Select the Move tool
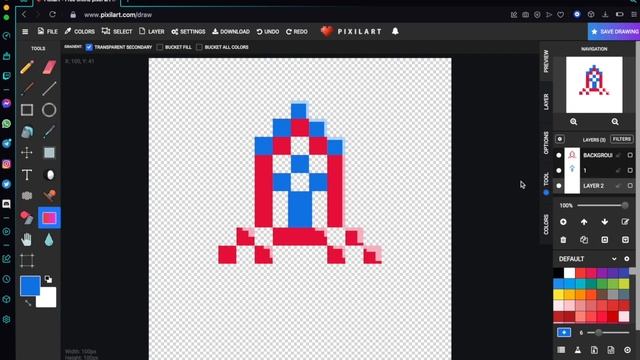 (27, 153)
